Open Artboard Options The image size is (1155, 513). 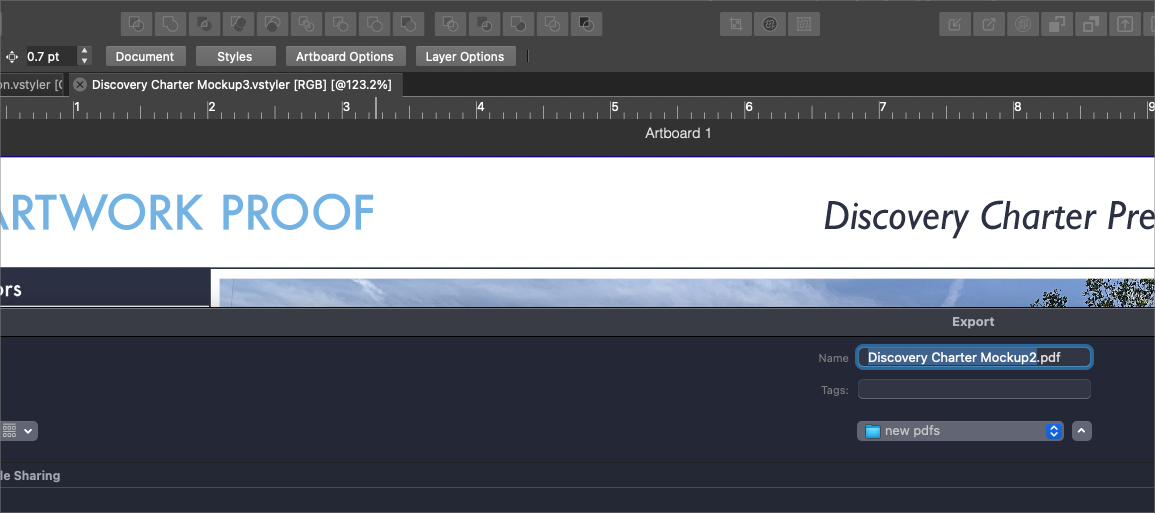tap(345, 57)
